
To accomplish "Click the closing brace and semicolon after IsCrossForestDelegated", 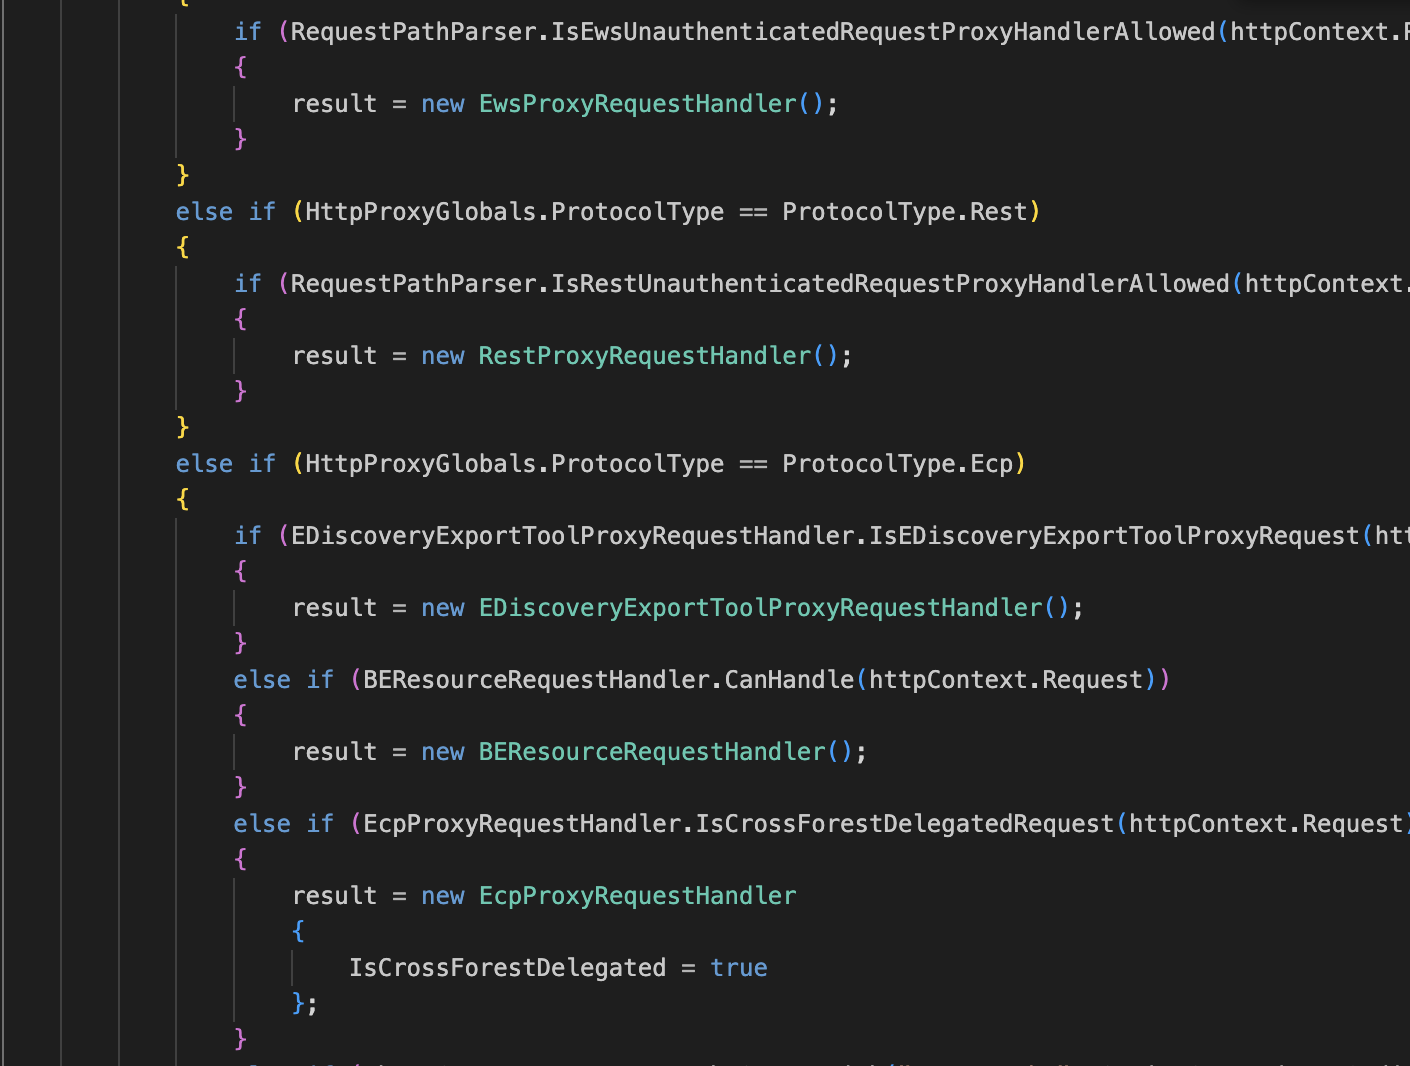I will [x=304, y=1003].
